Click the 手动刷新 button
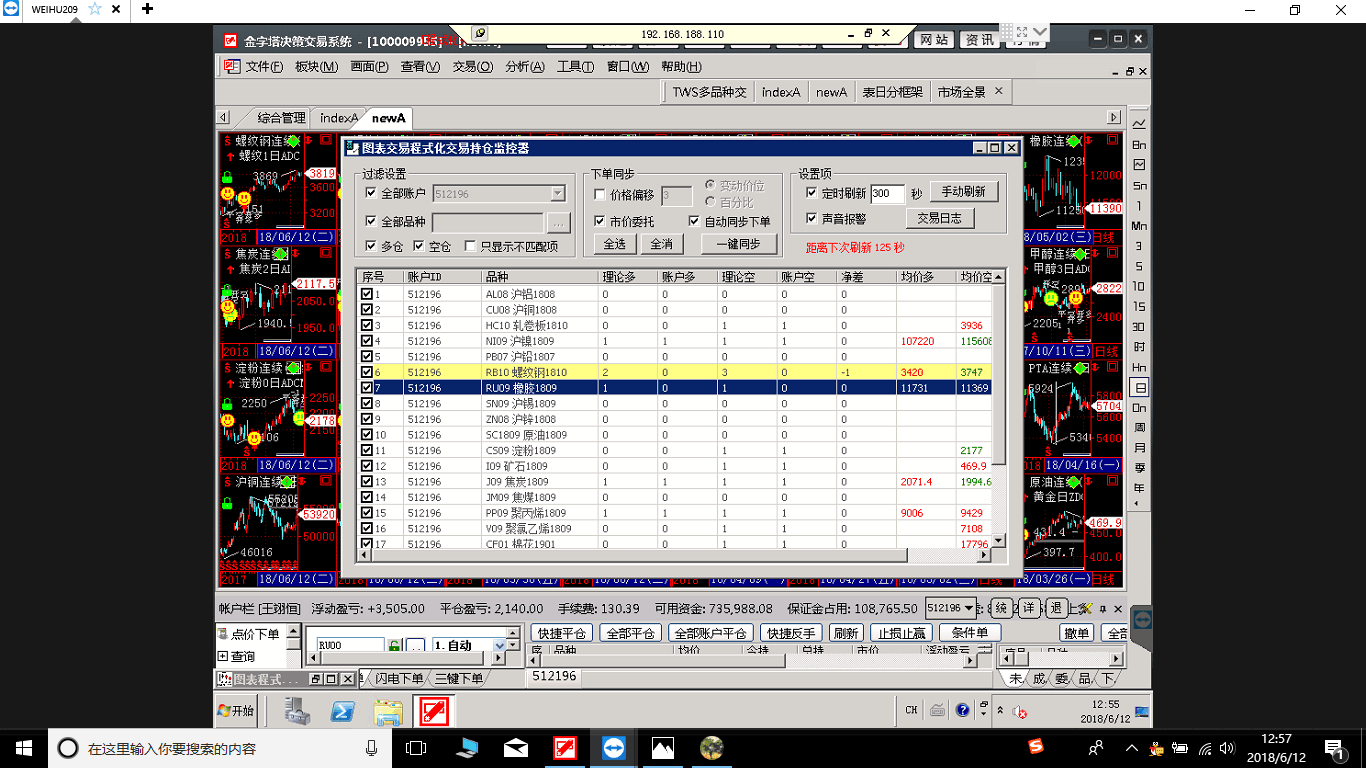Image resolution: width=1366 pixels, height=768 pixels. coord(964,192)
